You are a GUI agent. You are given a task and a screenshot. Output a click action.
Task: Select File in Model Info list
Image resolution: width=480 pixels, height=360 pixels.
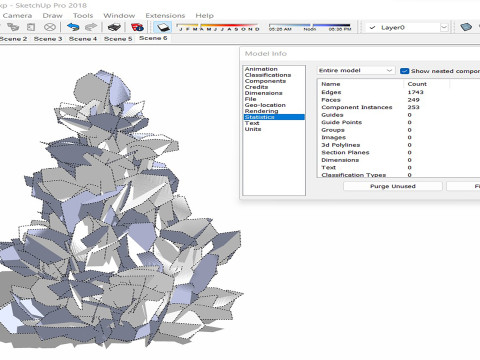point(250,99)
